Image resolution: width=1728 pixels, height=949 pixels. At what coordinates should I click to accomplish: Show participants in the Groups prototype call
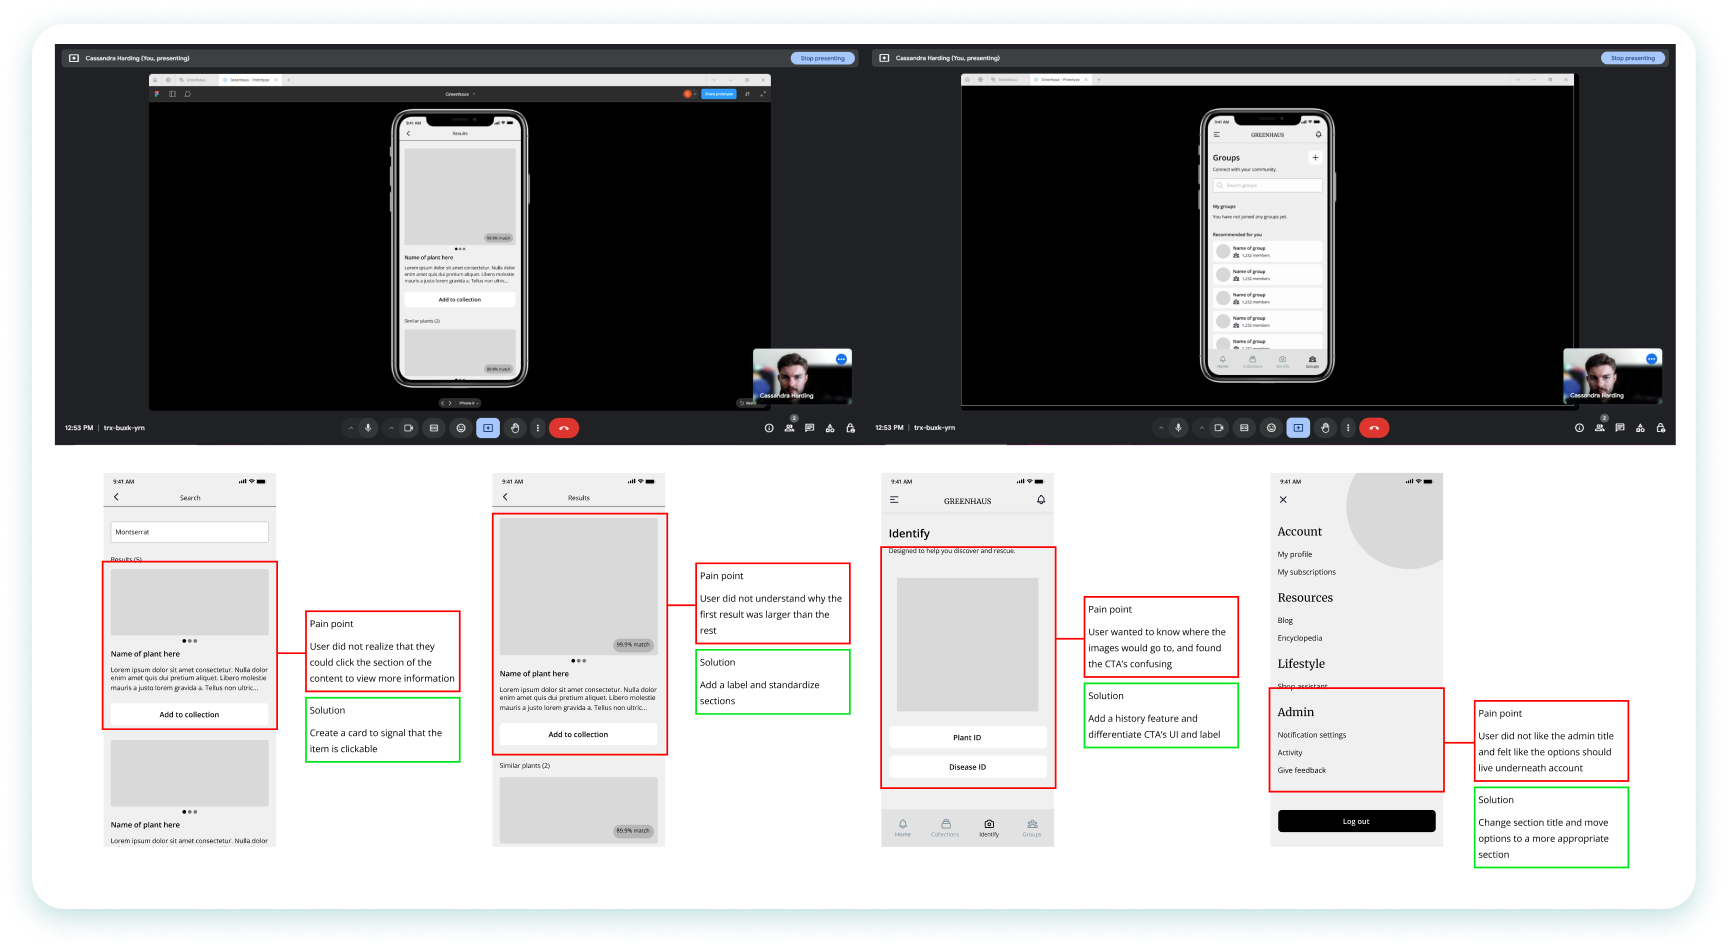pyautogui.click(x=1599, y=428)
